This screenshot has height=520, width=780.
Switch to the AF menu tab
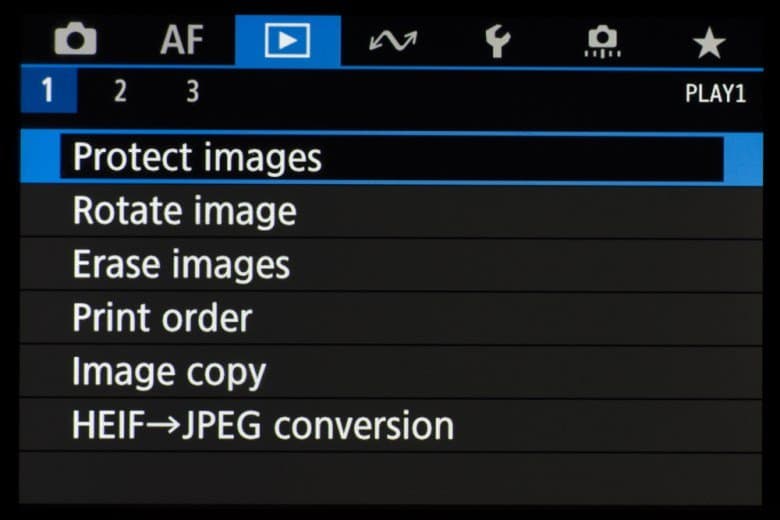coord(182,41)
